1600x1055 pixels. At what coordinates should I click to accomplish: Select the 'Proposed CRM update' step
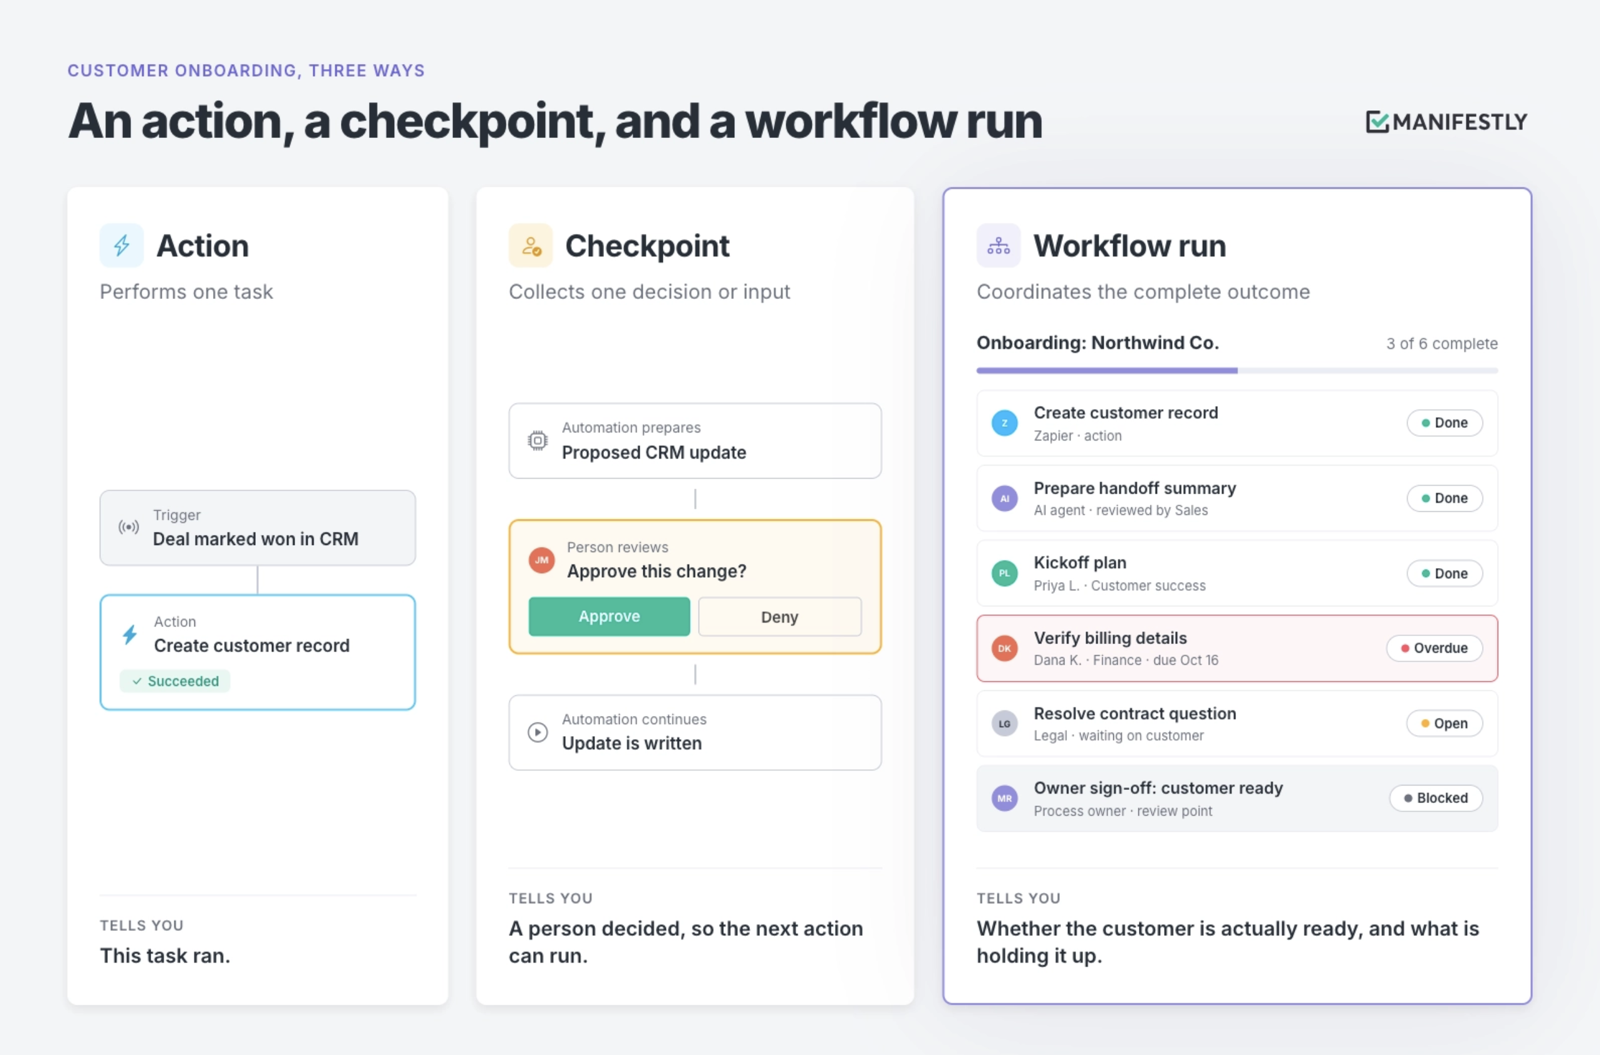point(695,441)
